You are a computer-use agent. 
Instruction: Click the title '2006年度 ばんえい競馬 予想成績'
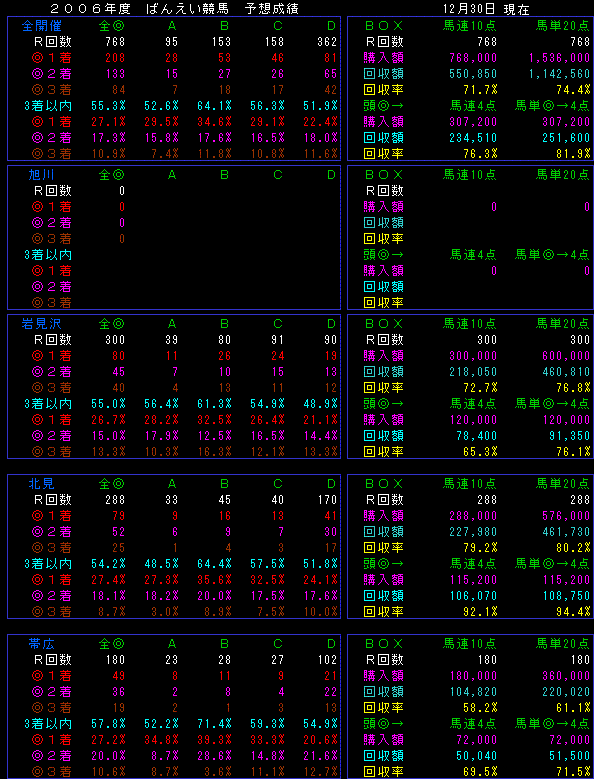point(175,8)
